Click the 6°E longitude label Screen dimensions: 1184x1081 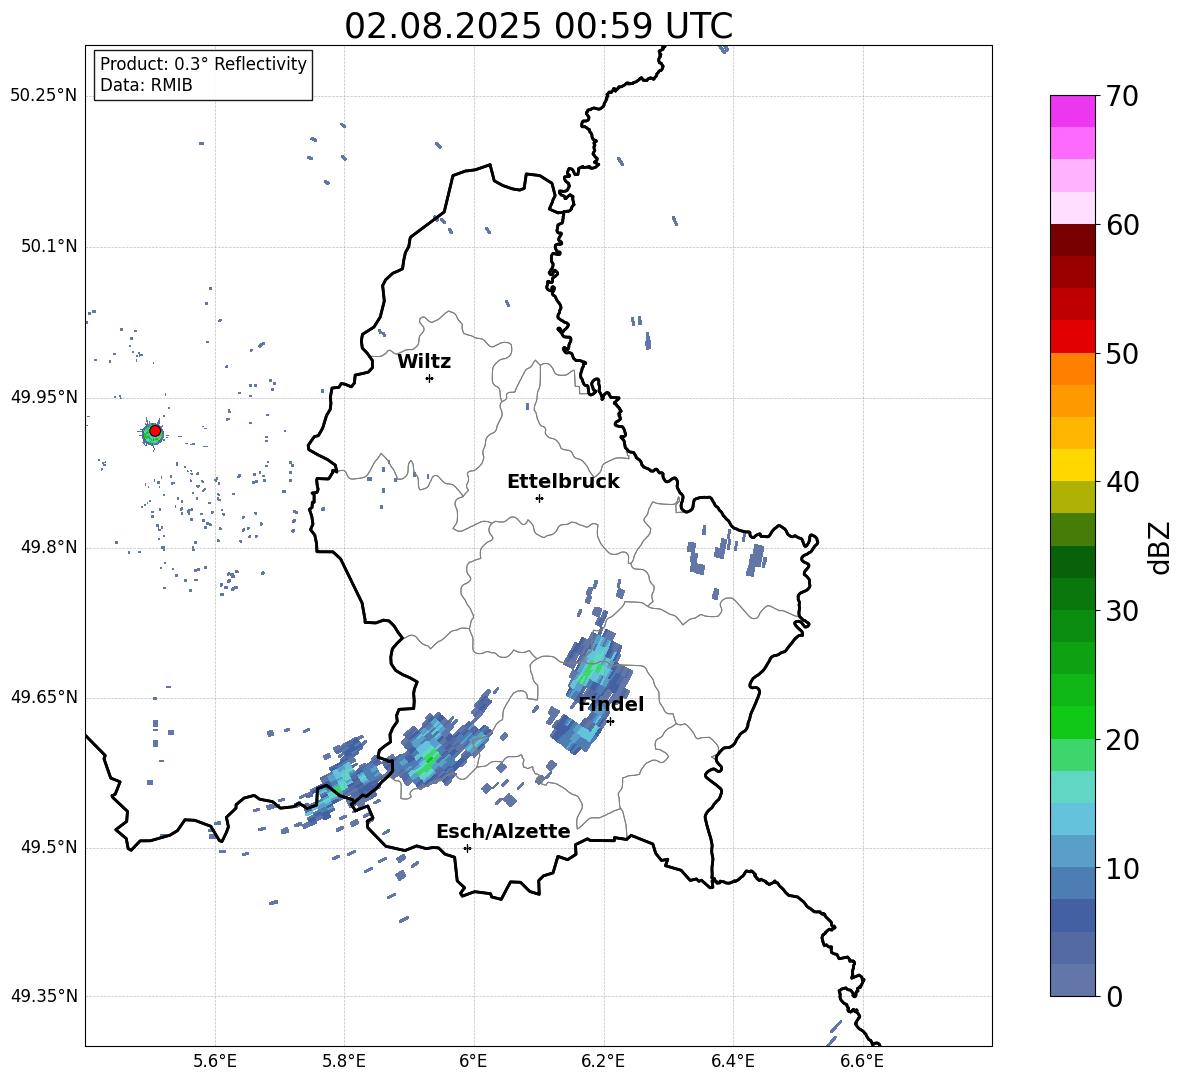(x=473, y=1061)
